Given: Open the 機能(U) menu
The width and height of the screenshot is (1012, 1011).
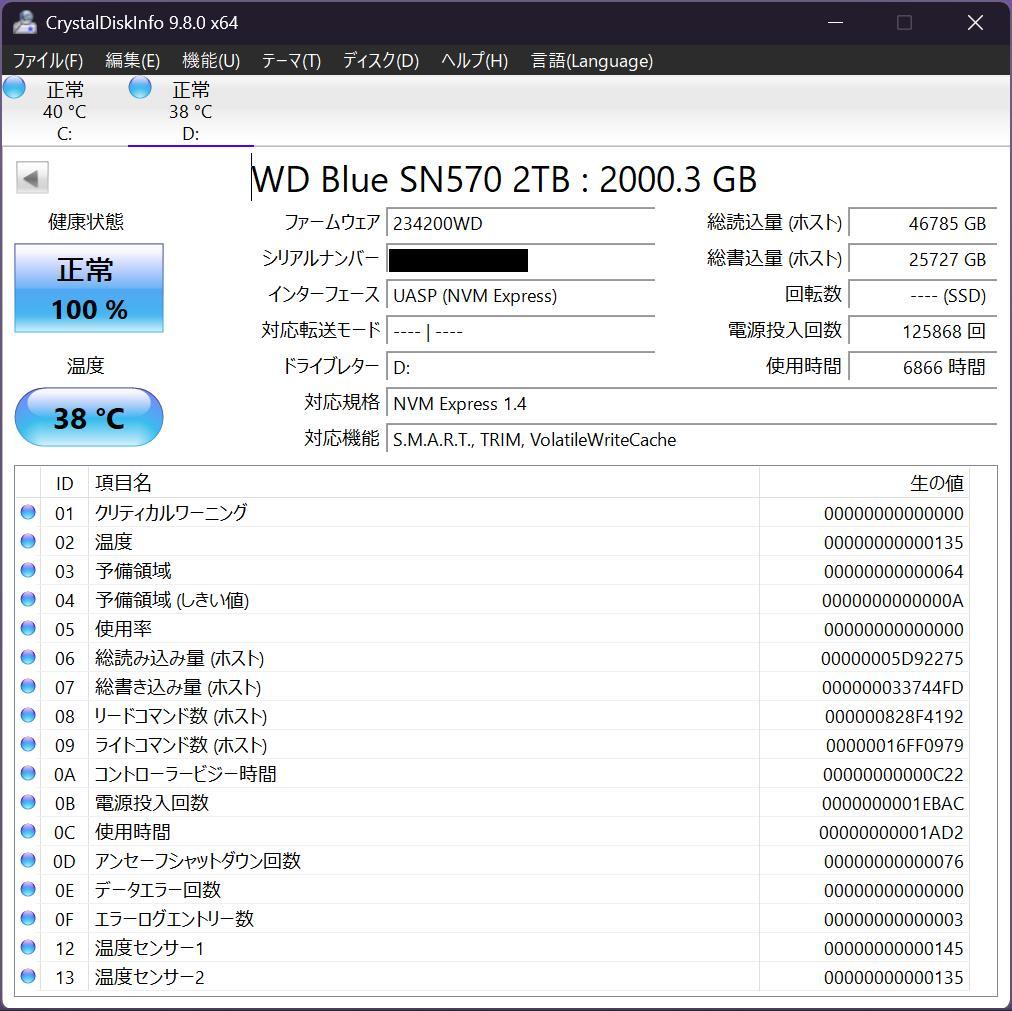Looking at the screenshot, I should pos(211,61).
